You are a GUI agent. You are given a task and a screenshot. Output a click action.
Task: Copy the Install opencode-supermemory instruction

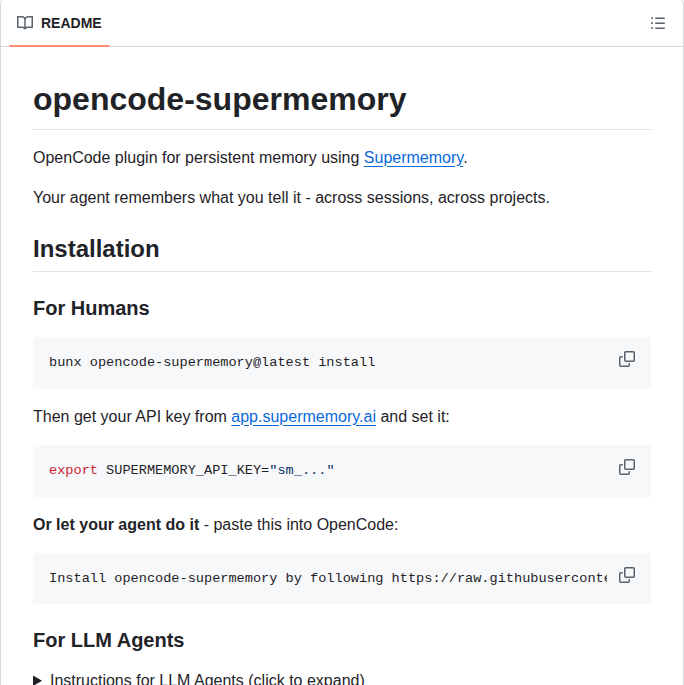click(627, 575)
